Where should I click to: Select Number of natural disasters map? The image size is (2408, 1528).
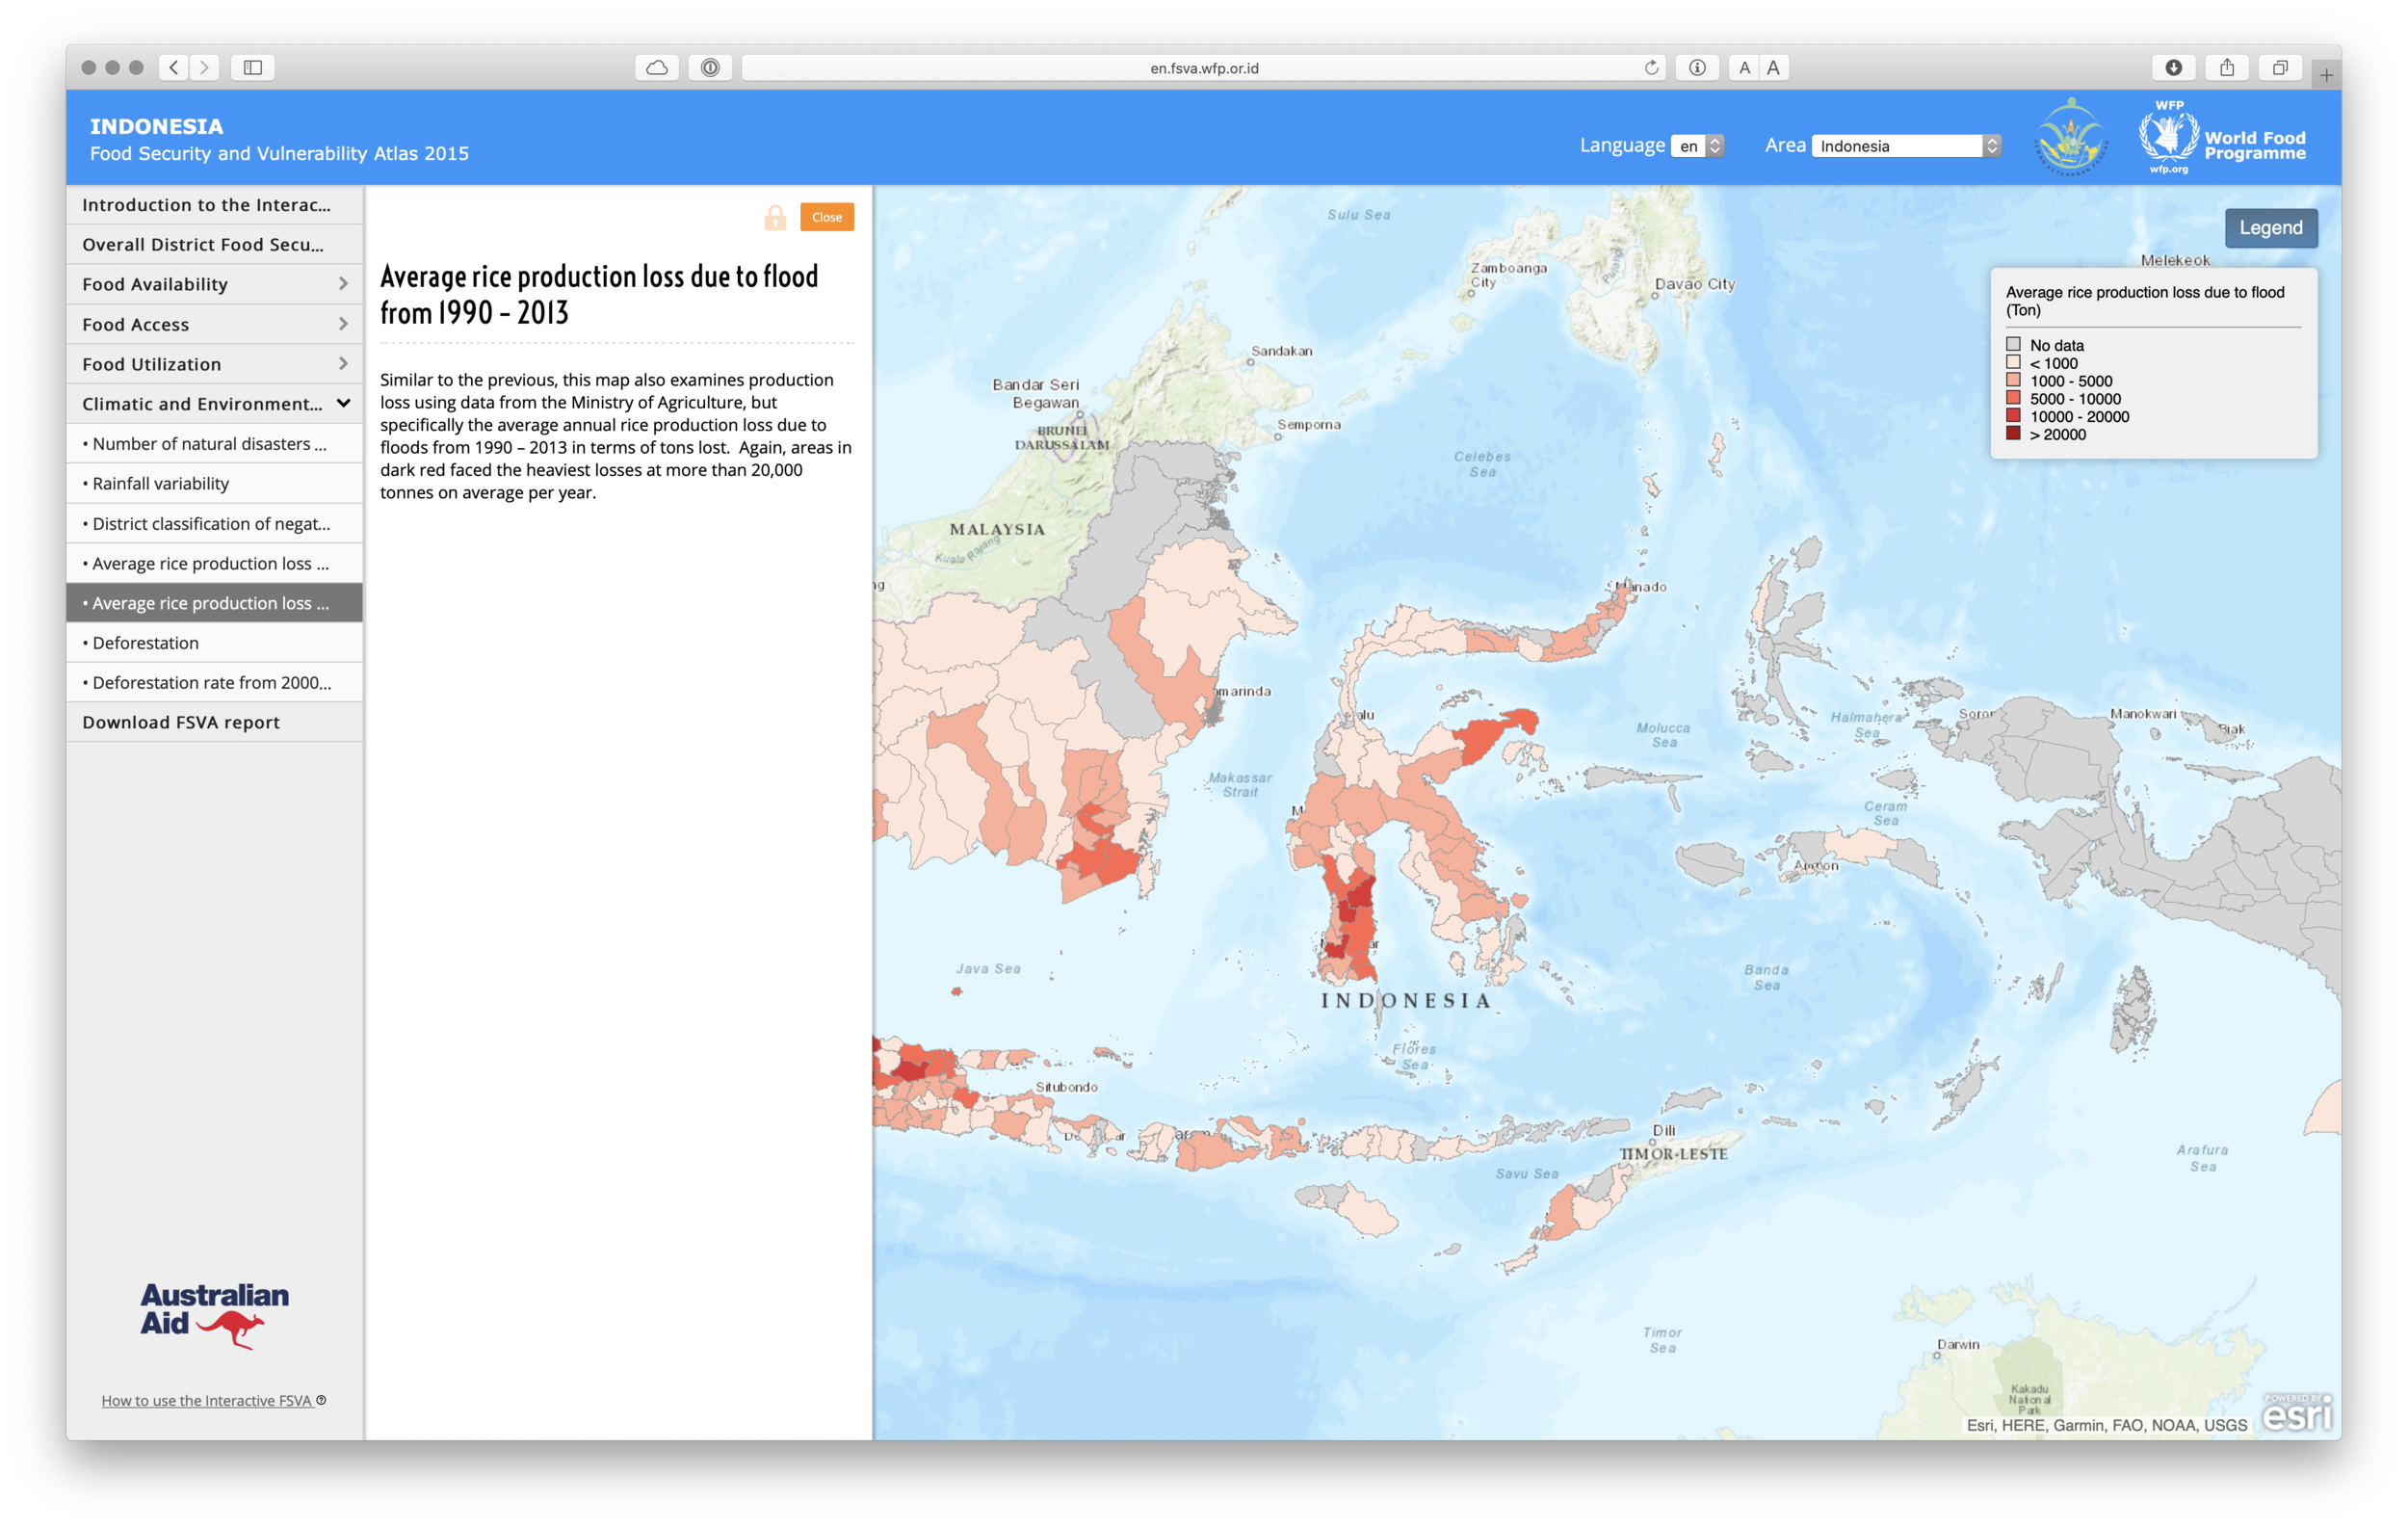pyautogui.click(x=214, y=444)
